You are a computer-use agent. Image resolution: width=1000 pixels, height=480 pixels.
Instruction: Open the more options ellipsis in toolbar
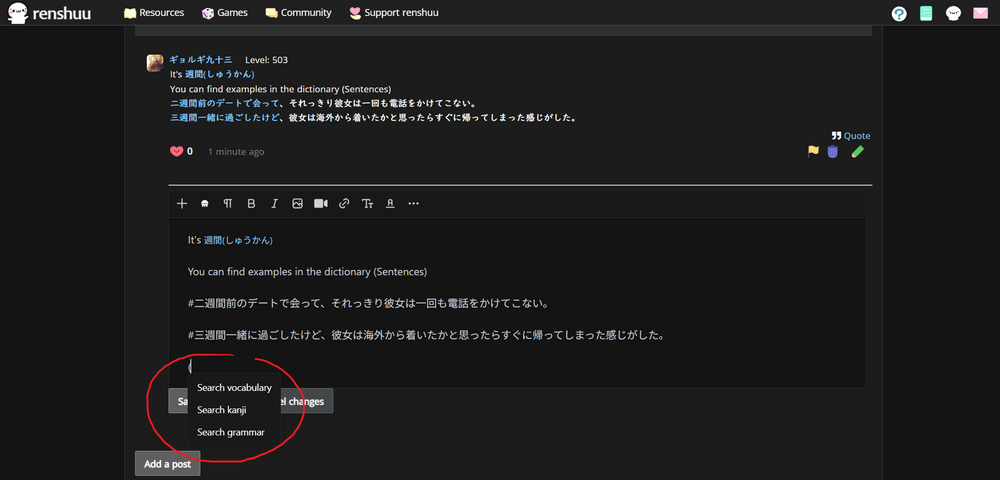tap(413, 203)
